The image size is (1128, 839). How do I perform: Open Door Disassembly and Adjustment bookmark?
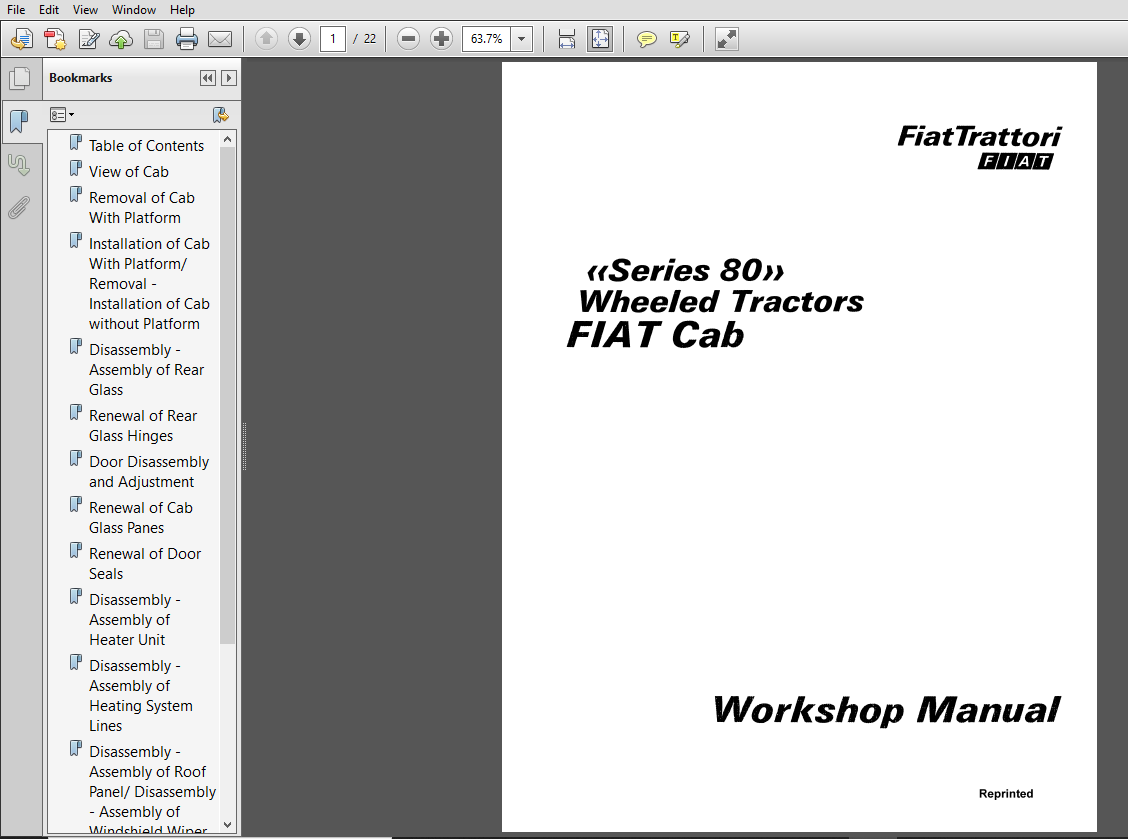[149, 471]
